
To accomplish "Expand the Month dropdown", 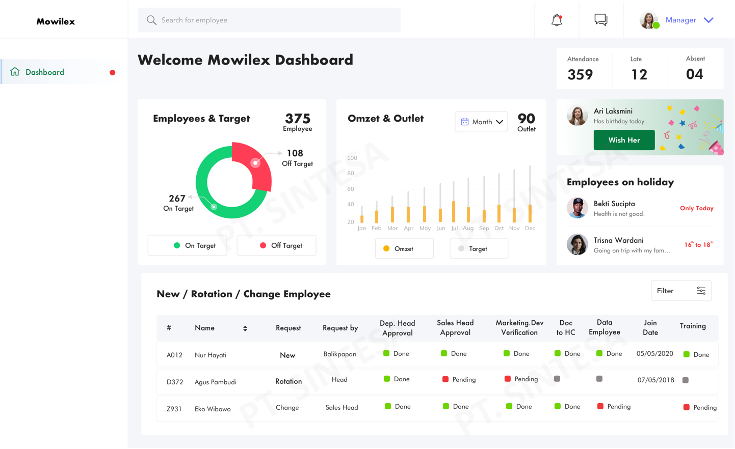I will 499,122.
